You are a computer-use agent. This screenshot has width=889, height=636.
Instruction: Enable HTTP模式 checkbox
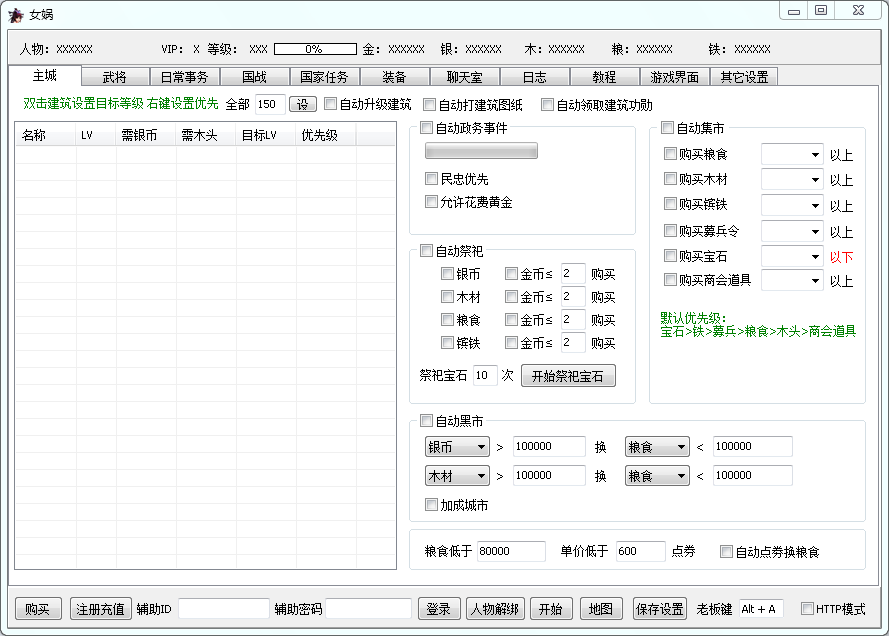click(x=807, y=609)
